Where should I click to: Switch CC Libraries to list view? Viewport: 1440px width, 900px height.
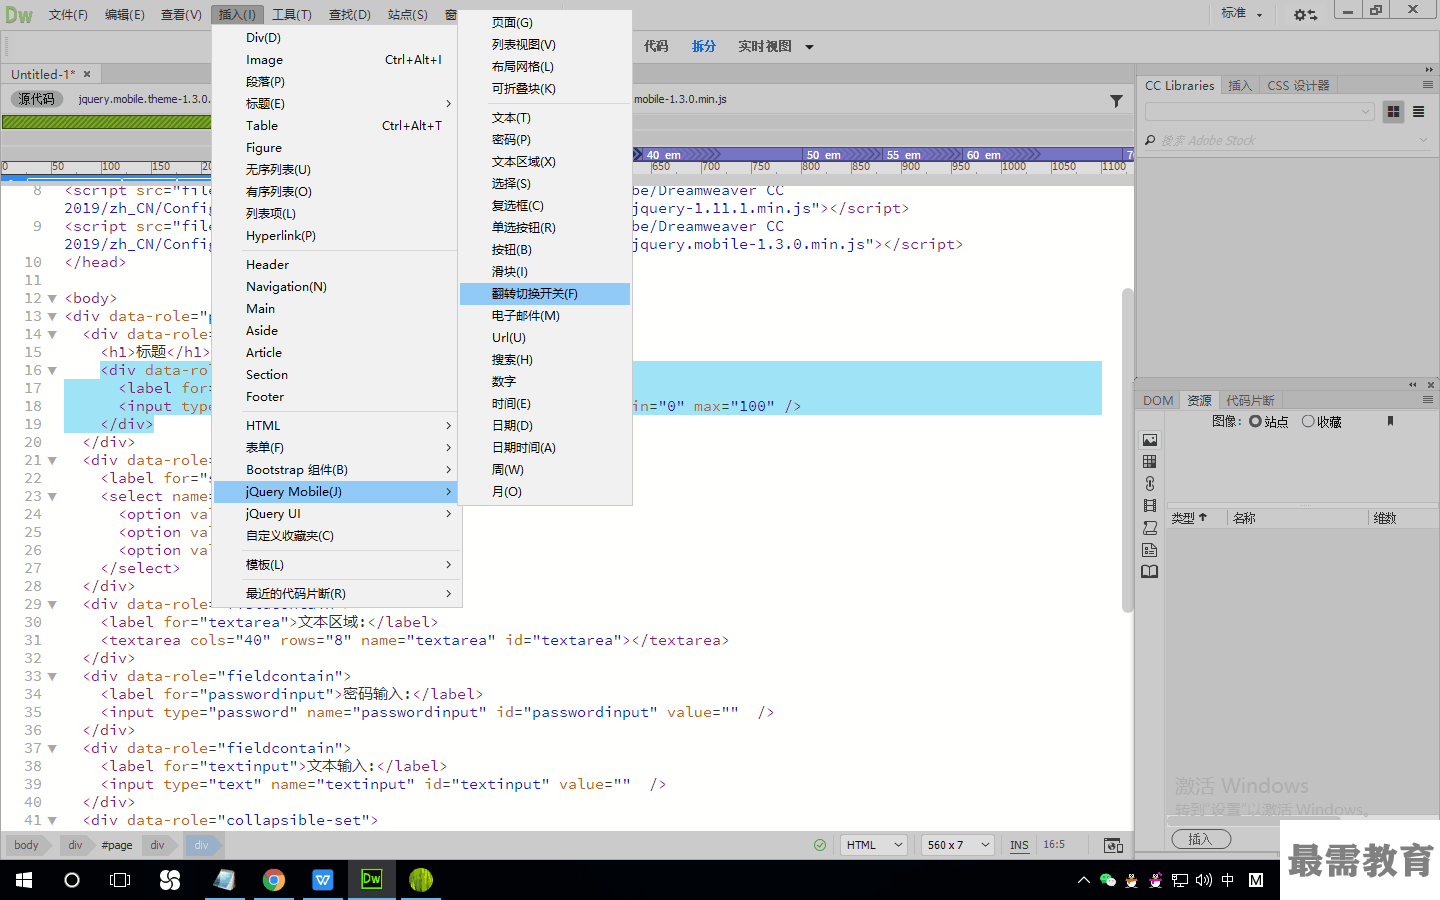(x=1418, y=112)
